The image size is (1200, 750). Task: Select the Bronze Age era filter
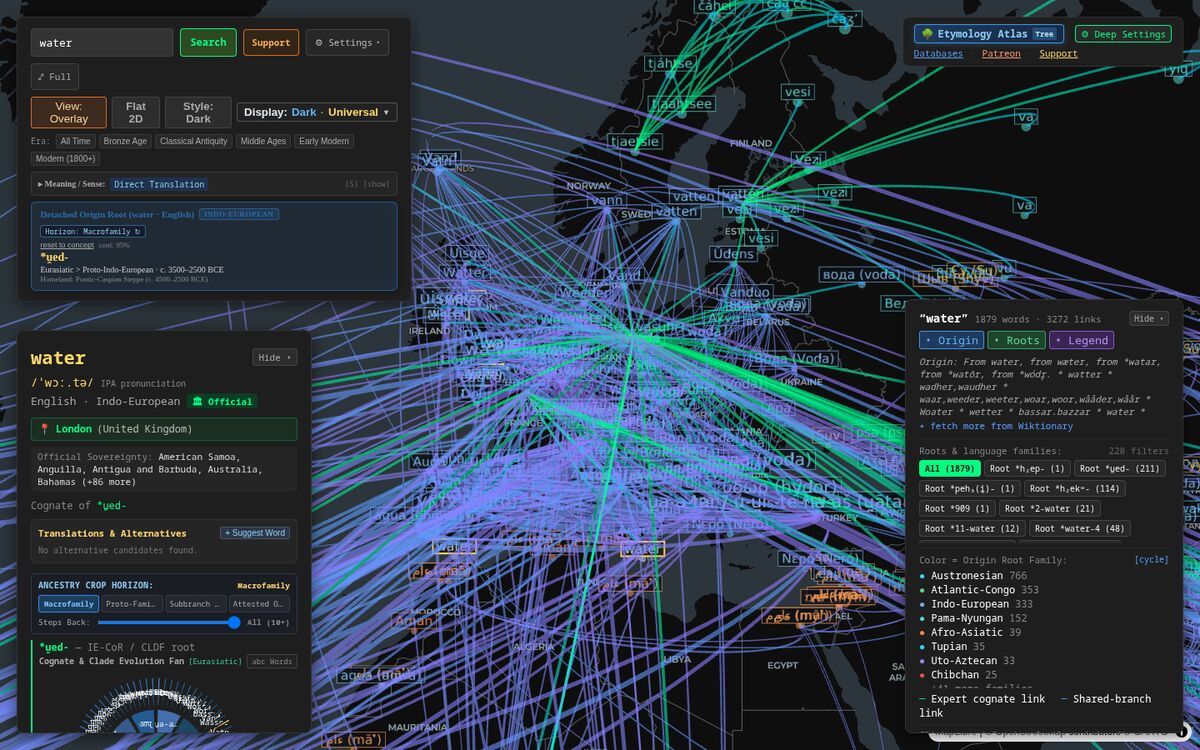pyautogui.click(x=125, y=141)
